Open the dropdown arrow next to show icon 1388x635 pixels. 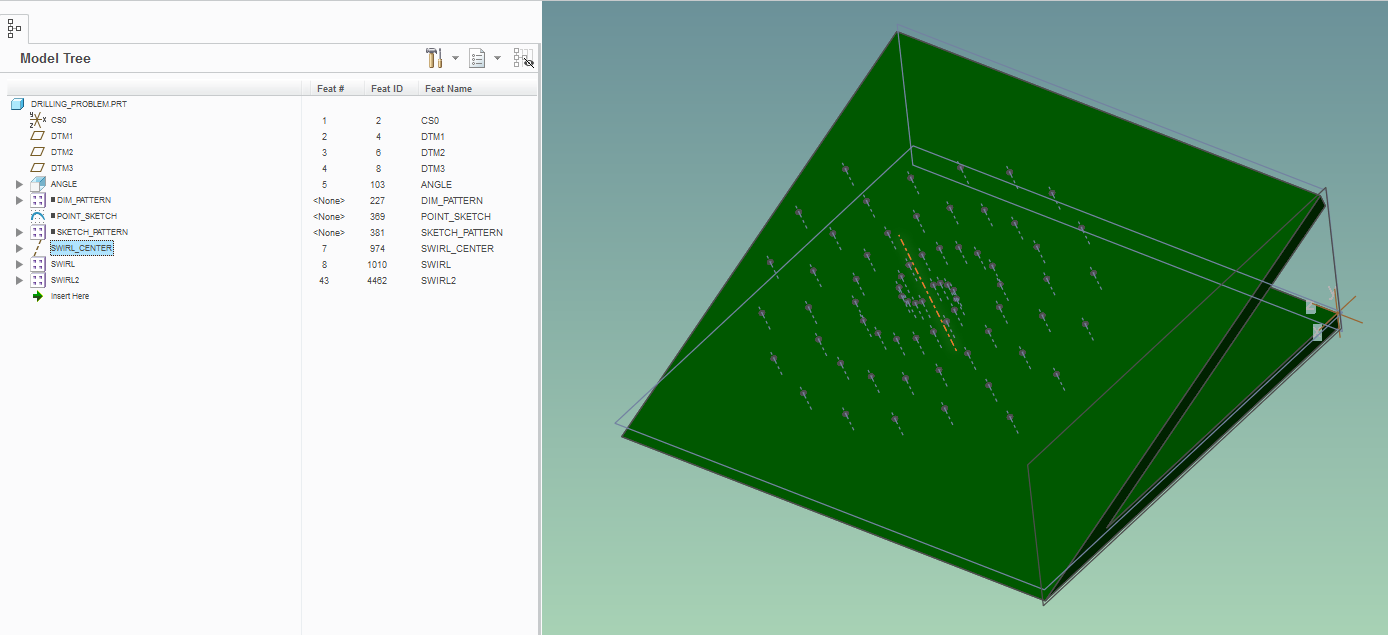(497, 58)
